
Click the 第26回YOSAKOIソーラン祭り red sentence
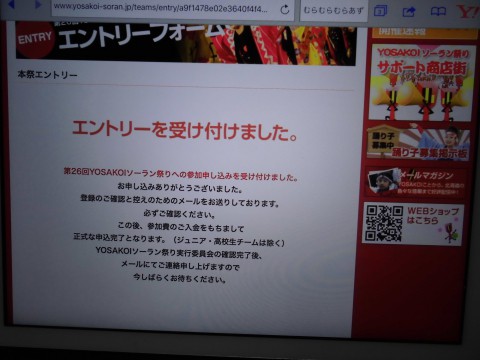(x=180, y=175)
